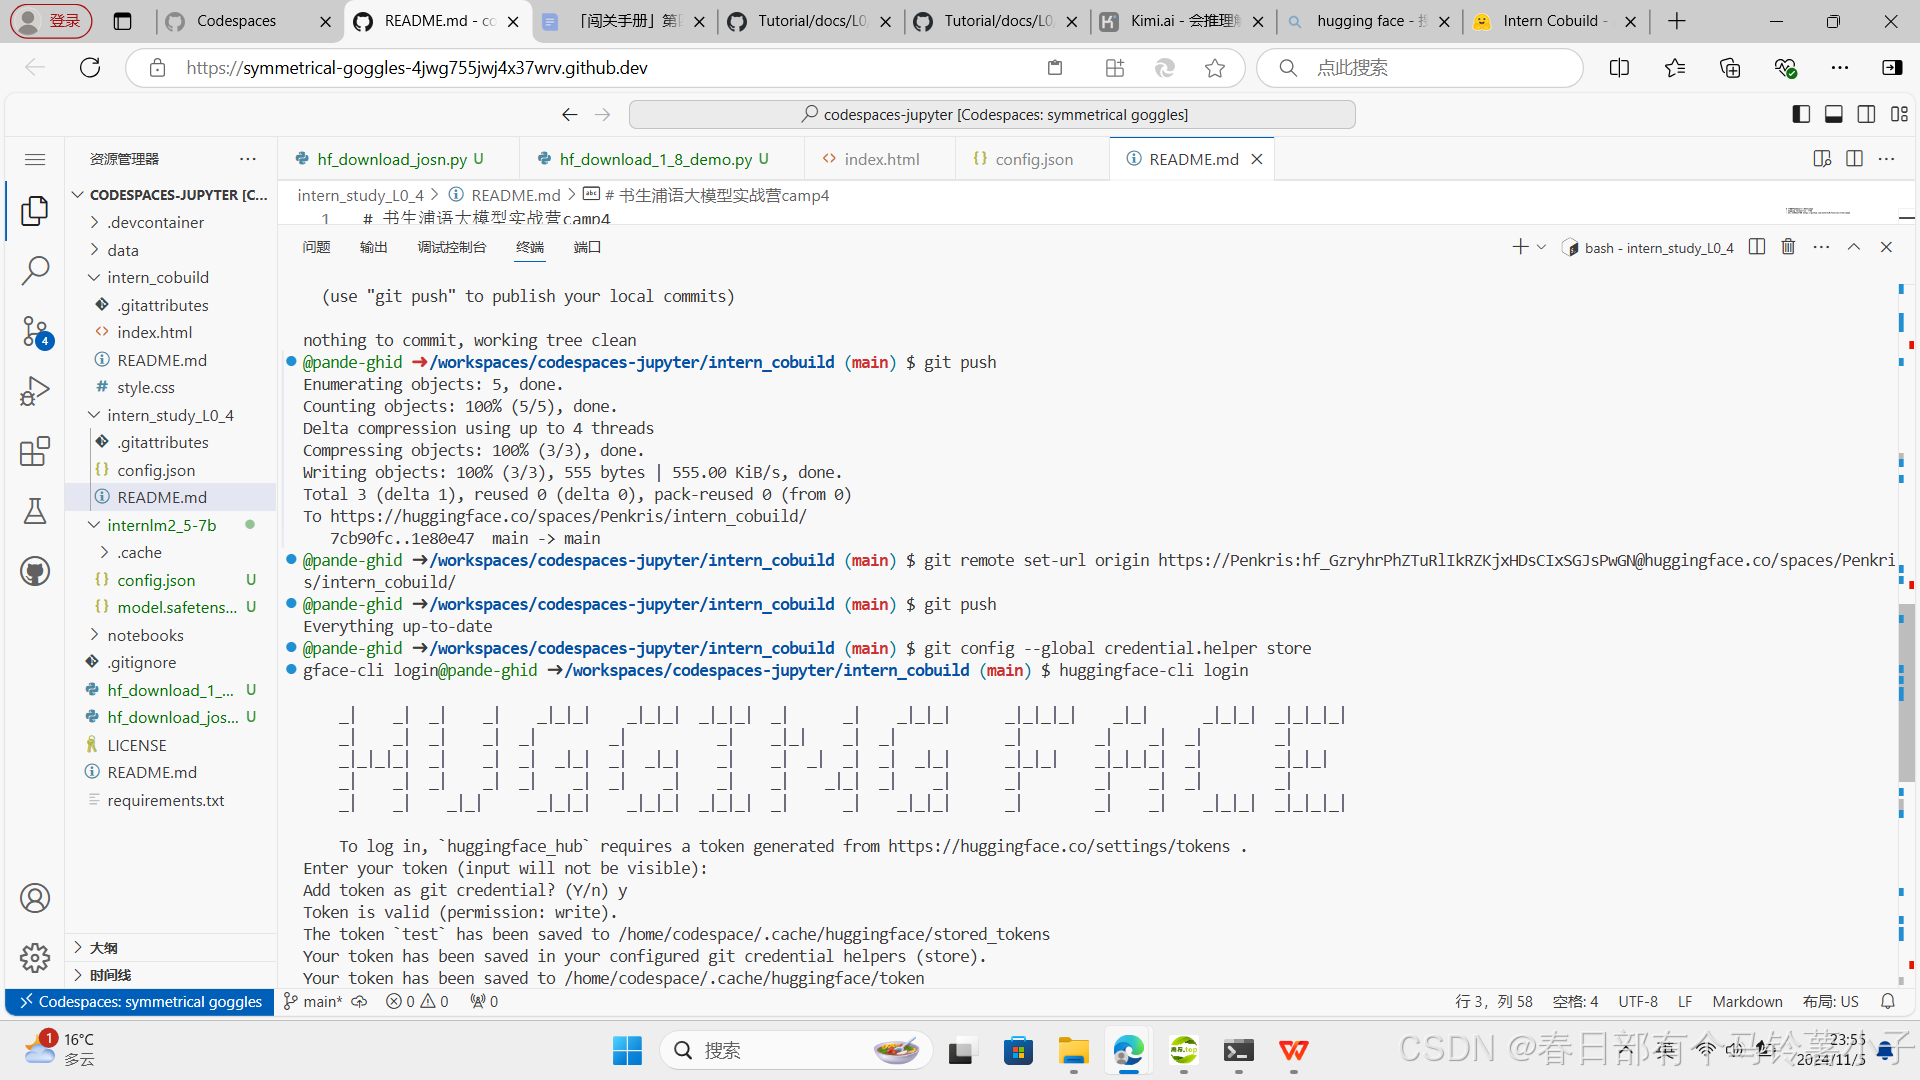Open Manage gear settings menu
Image resolution: width=1920 pixels, height=1080 pixels.
click(35, 958)
